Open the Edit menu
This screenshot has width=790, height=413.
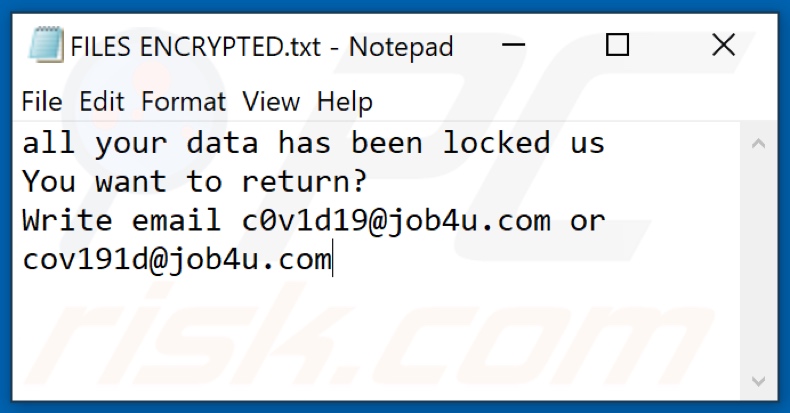click(x=102, y=101)
